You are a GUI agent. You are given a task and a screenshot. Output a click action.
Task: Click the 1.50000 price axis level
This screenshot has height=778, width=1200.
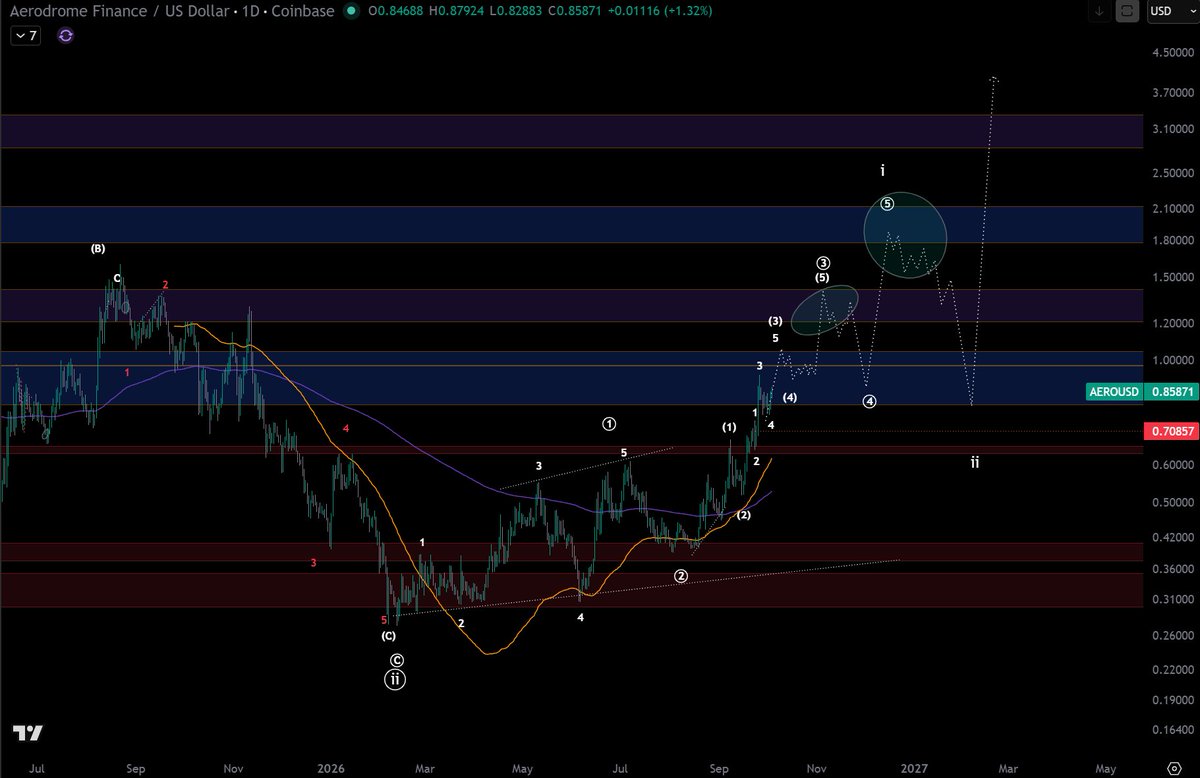pyautogui.click(x=1172, y=277)
